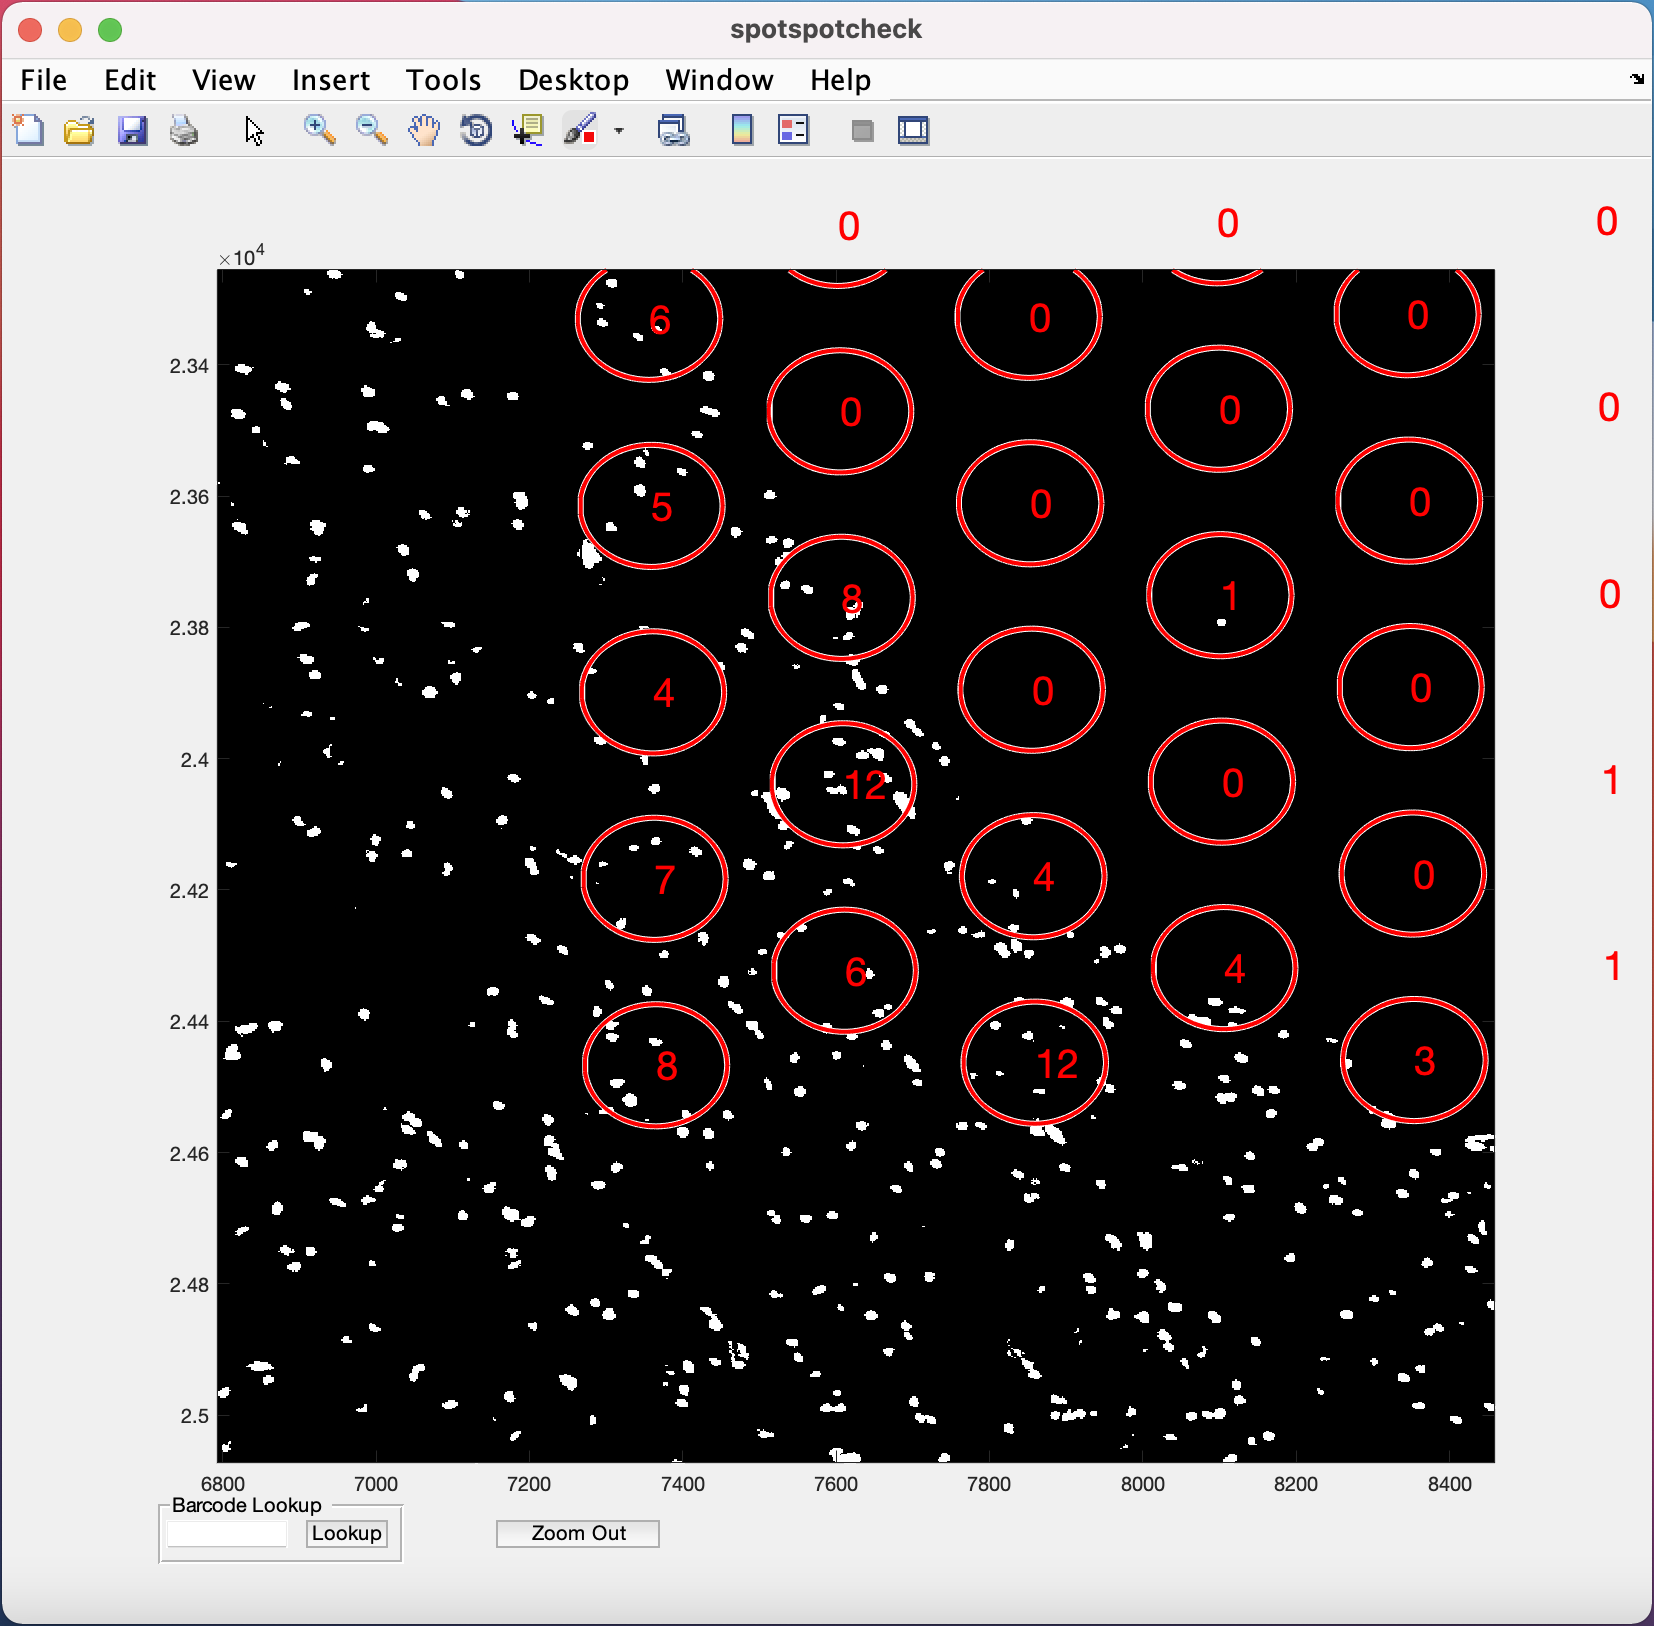Open the Tools menu

(x=443, y=80)
